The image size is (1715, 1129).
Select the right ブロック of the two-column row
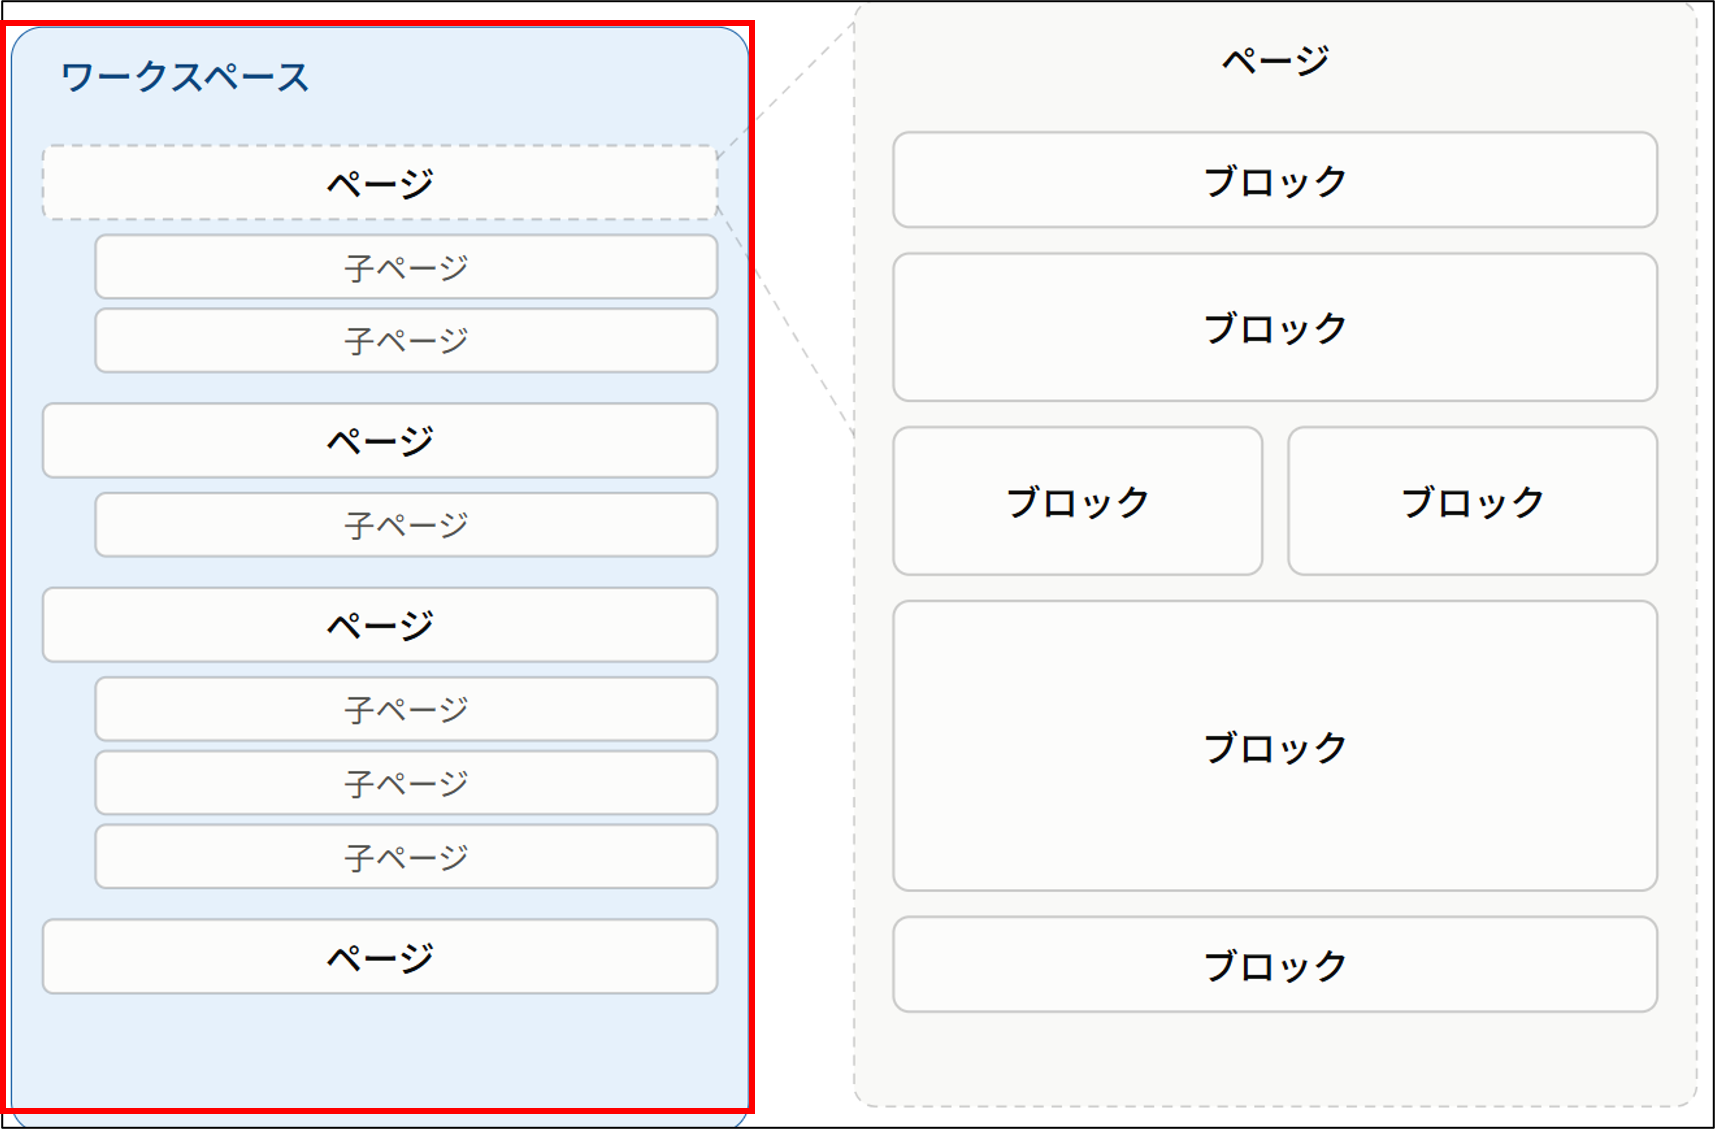pyautogui.click(x=1473, y=501)
